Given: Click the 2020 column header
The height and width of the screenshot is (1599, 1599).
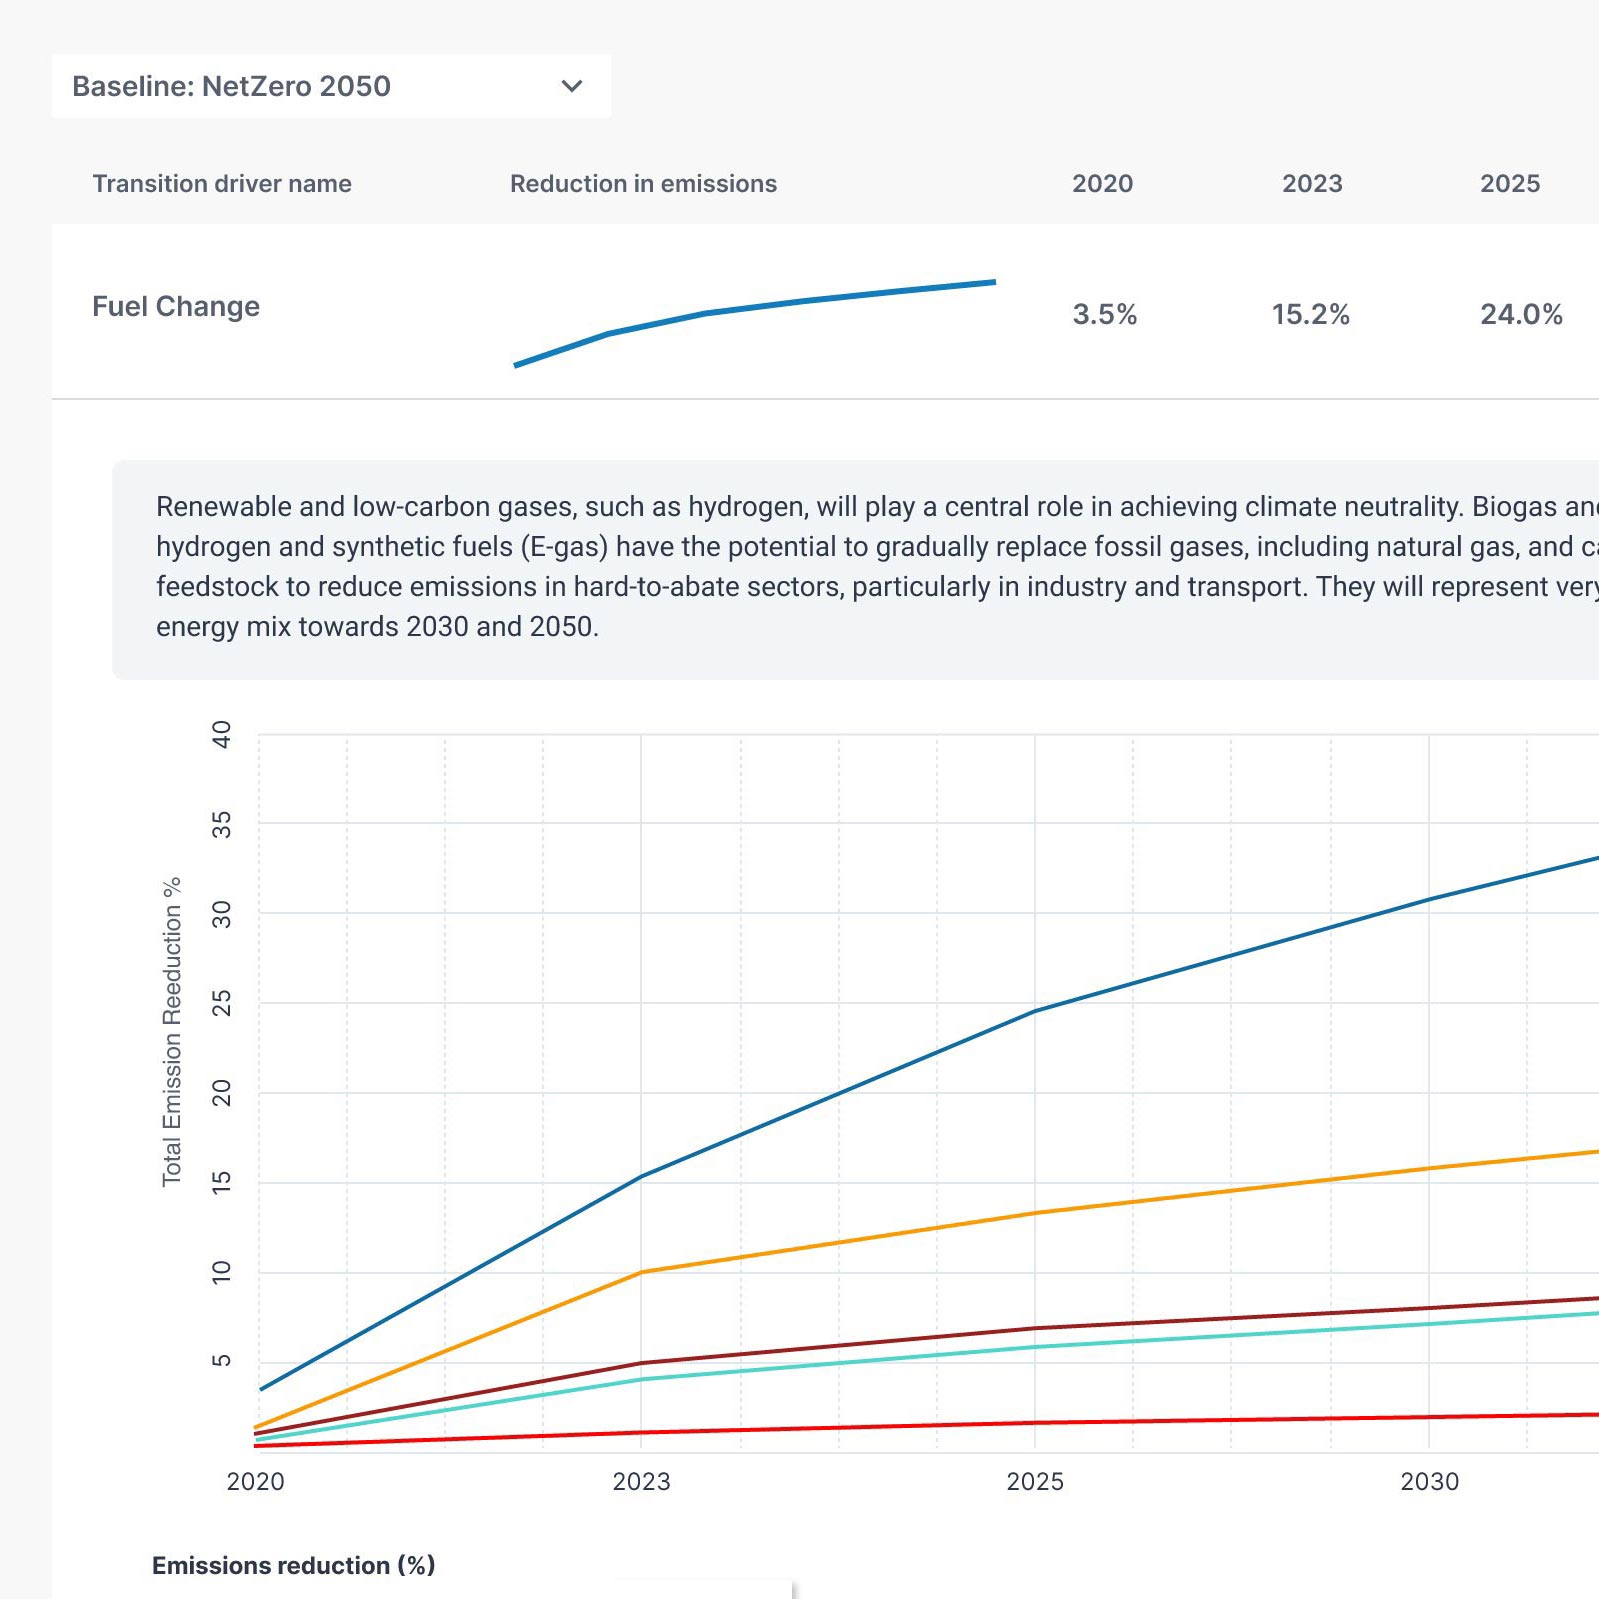Looking at the screenshot, I should pos(1102,184).
